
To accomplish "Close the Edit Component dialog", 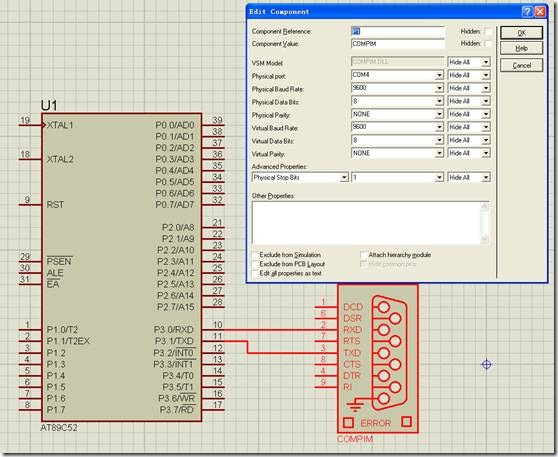I will click(540, 11).
